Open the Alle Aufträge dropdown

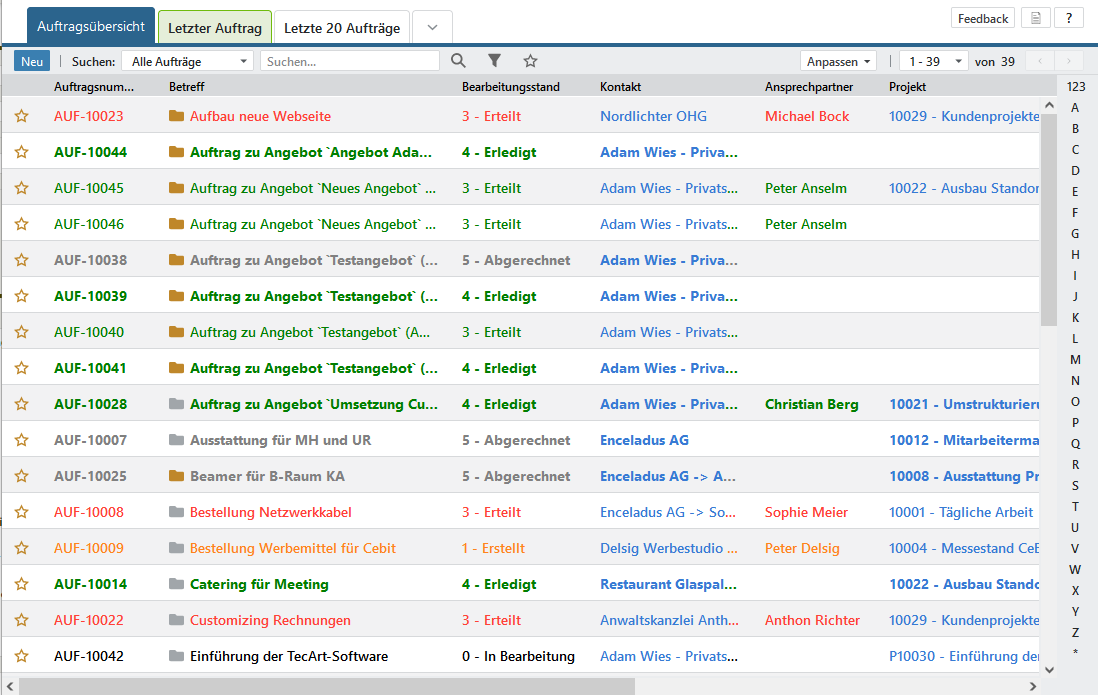click(187, 61)
